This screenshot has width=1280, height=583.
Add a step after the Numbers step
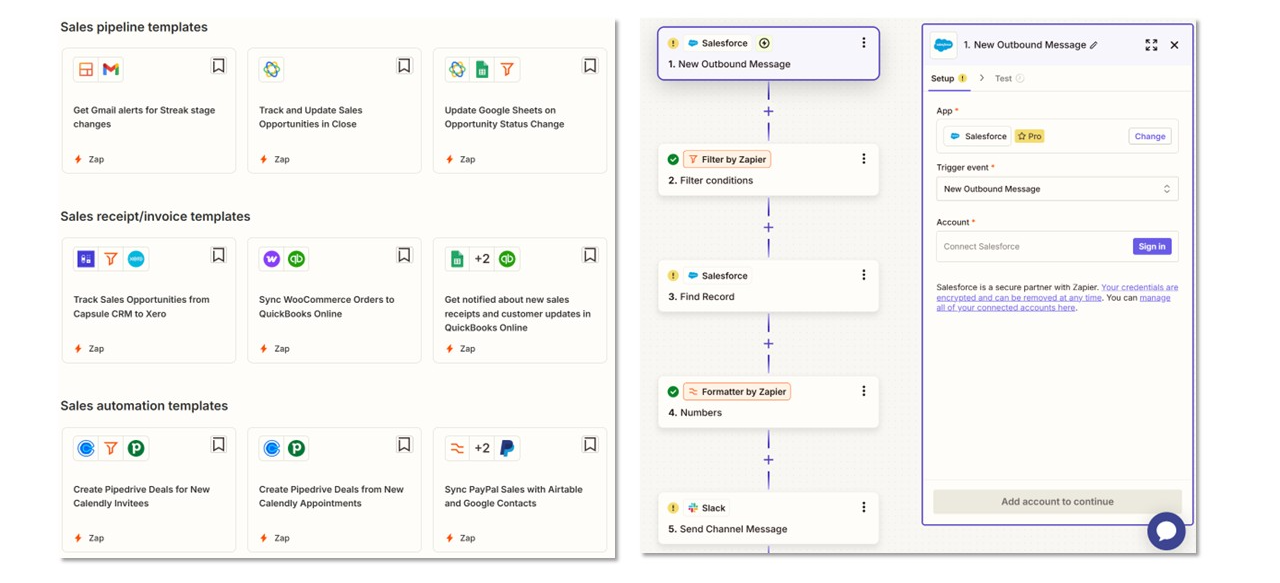[x=768, y=460]
